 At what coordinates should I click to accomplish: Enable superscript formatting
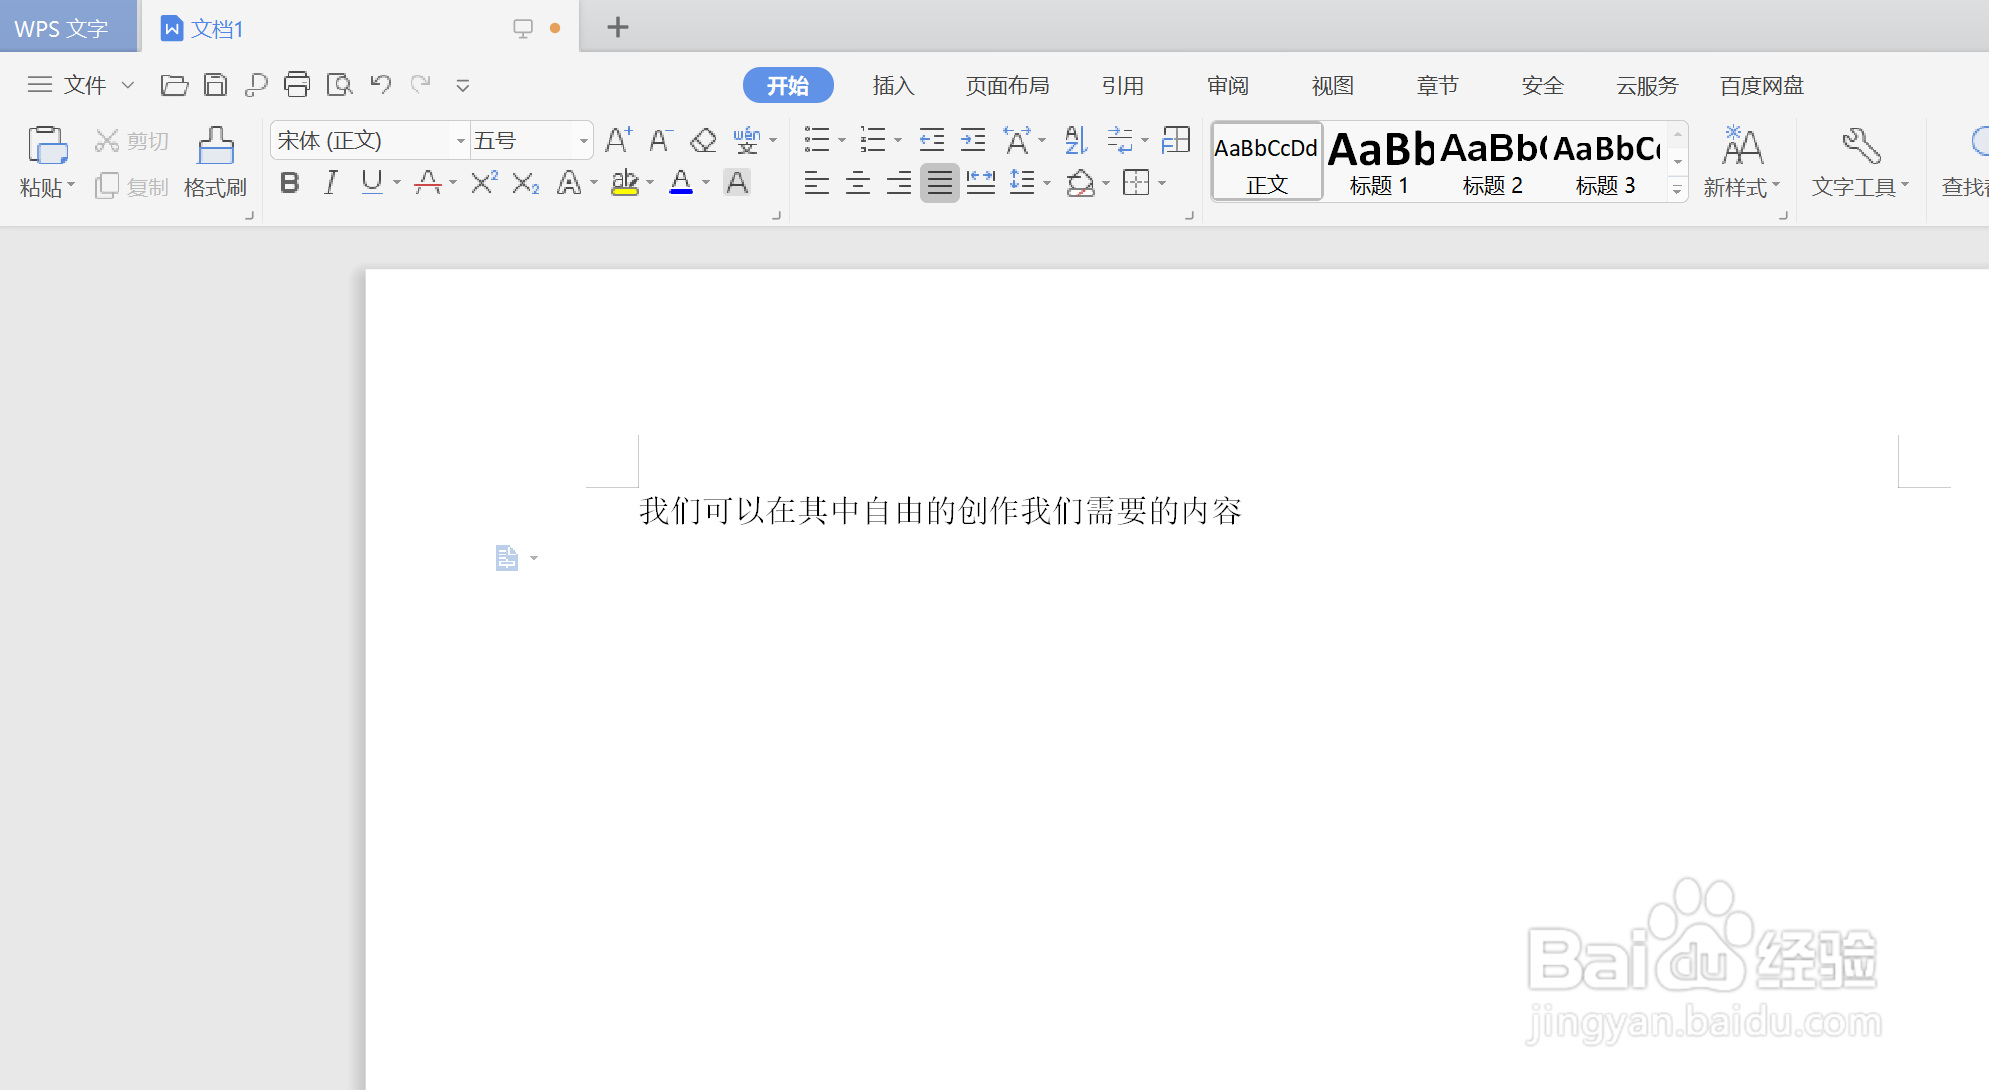tap(482, 182)
